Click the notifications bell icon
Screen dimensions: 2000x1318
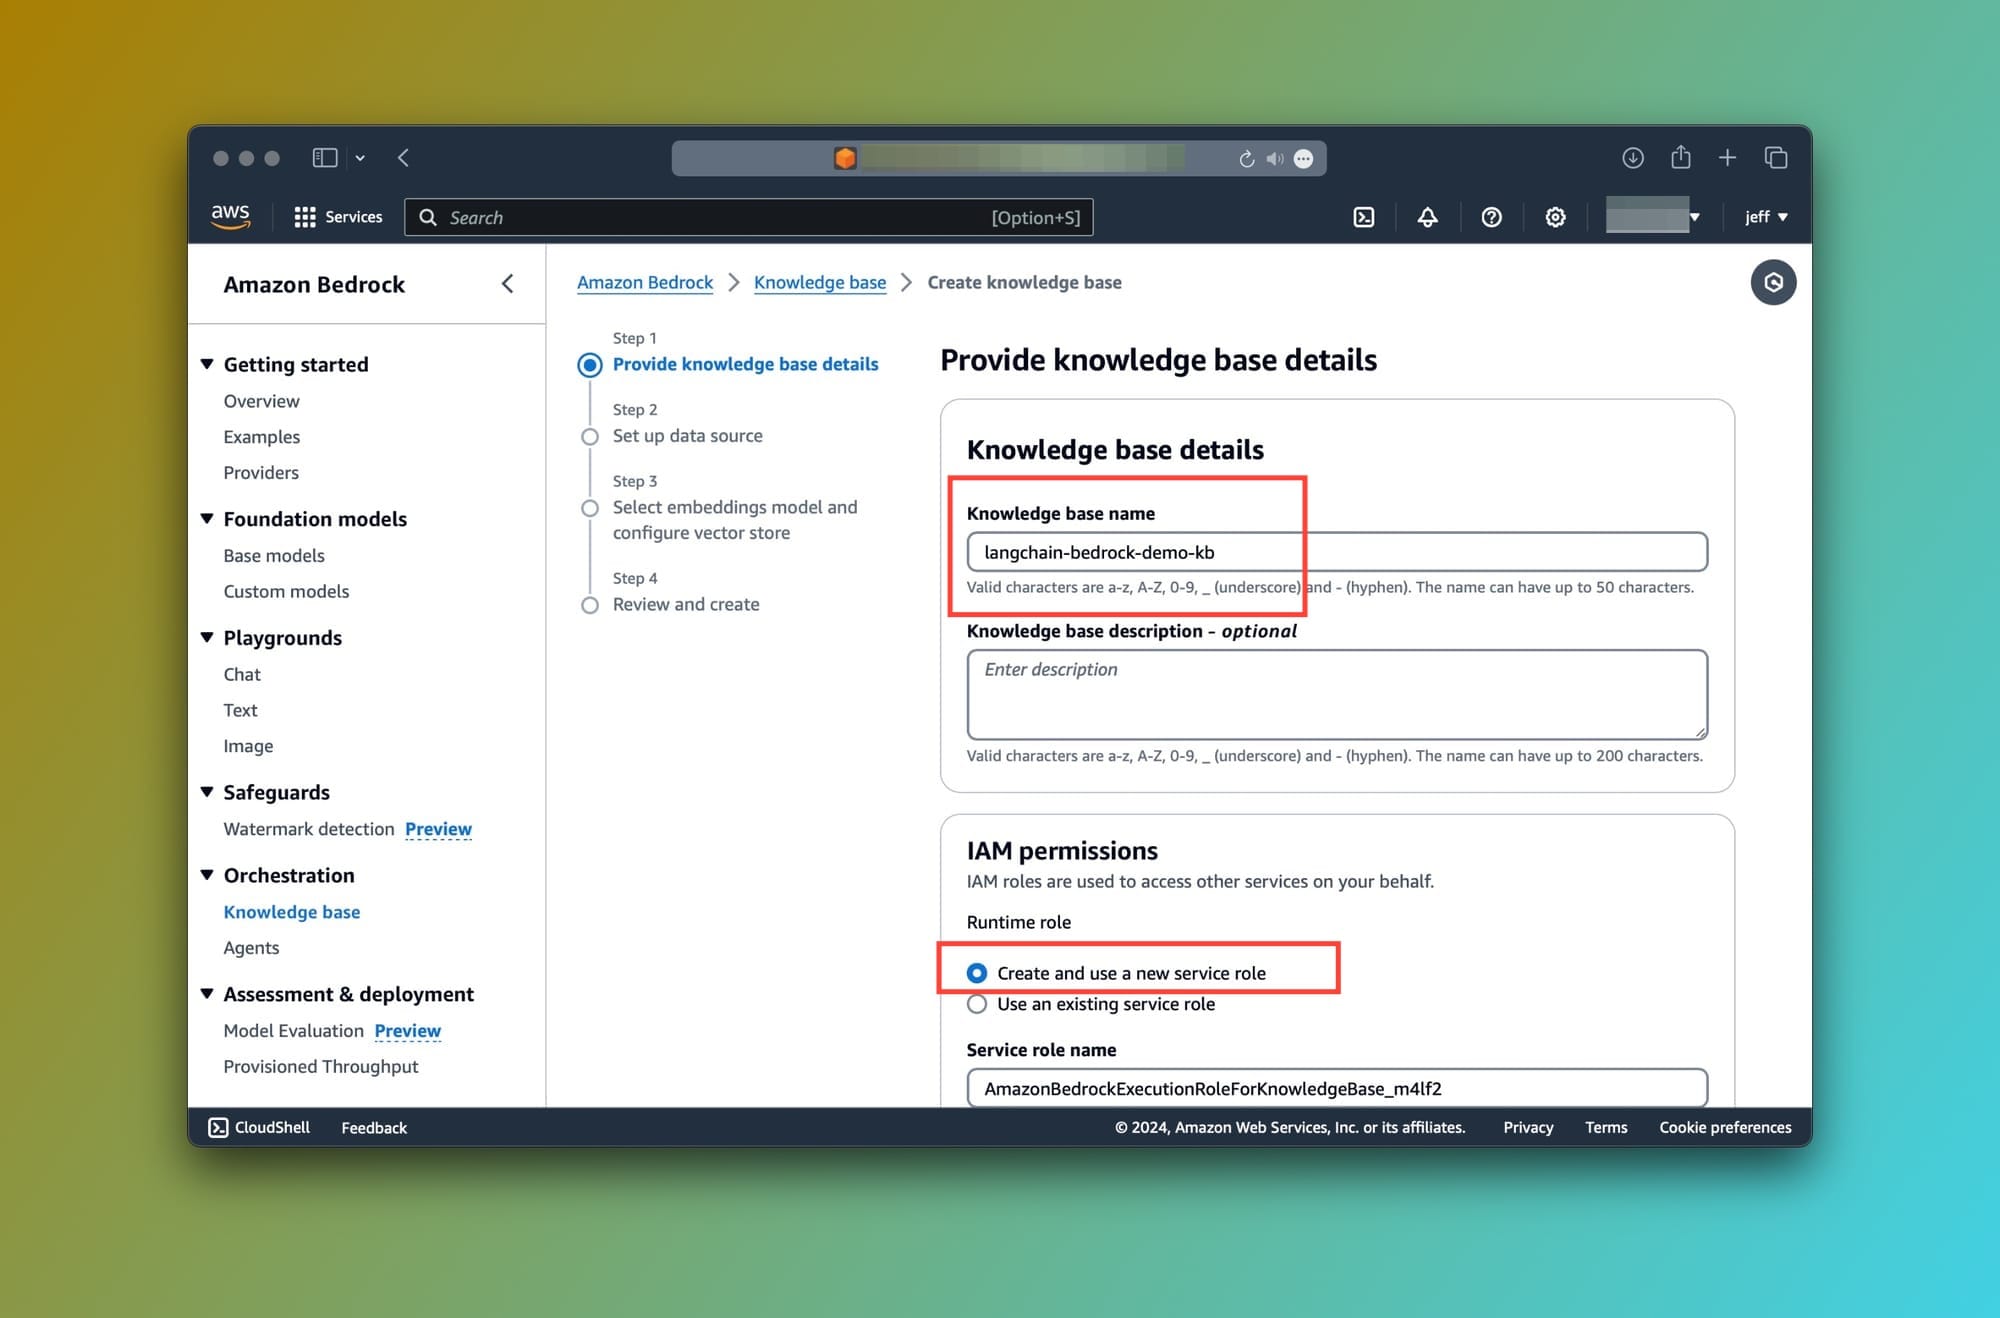[x=1424, y=216]
